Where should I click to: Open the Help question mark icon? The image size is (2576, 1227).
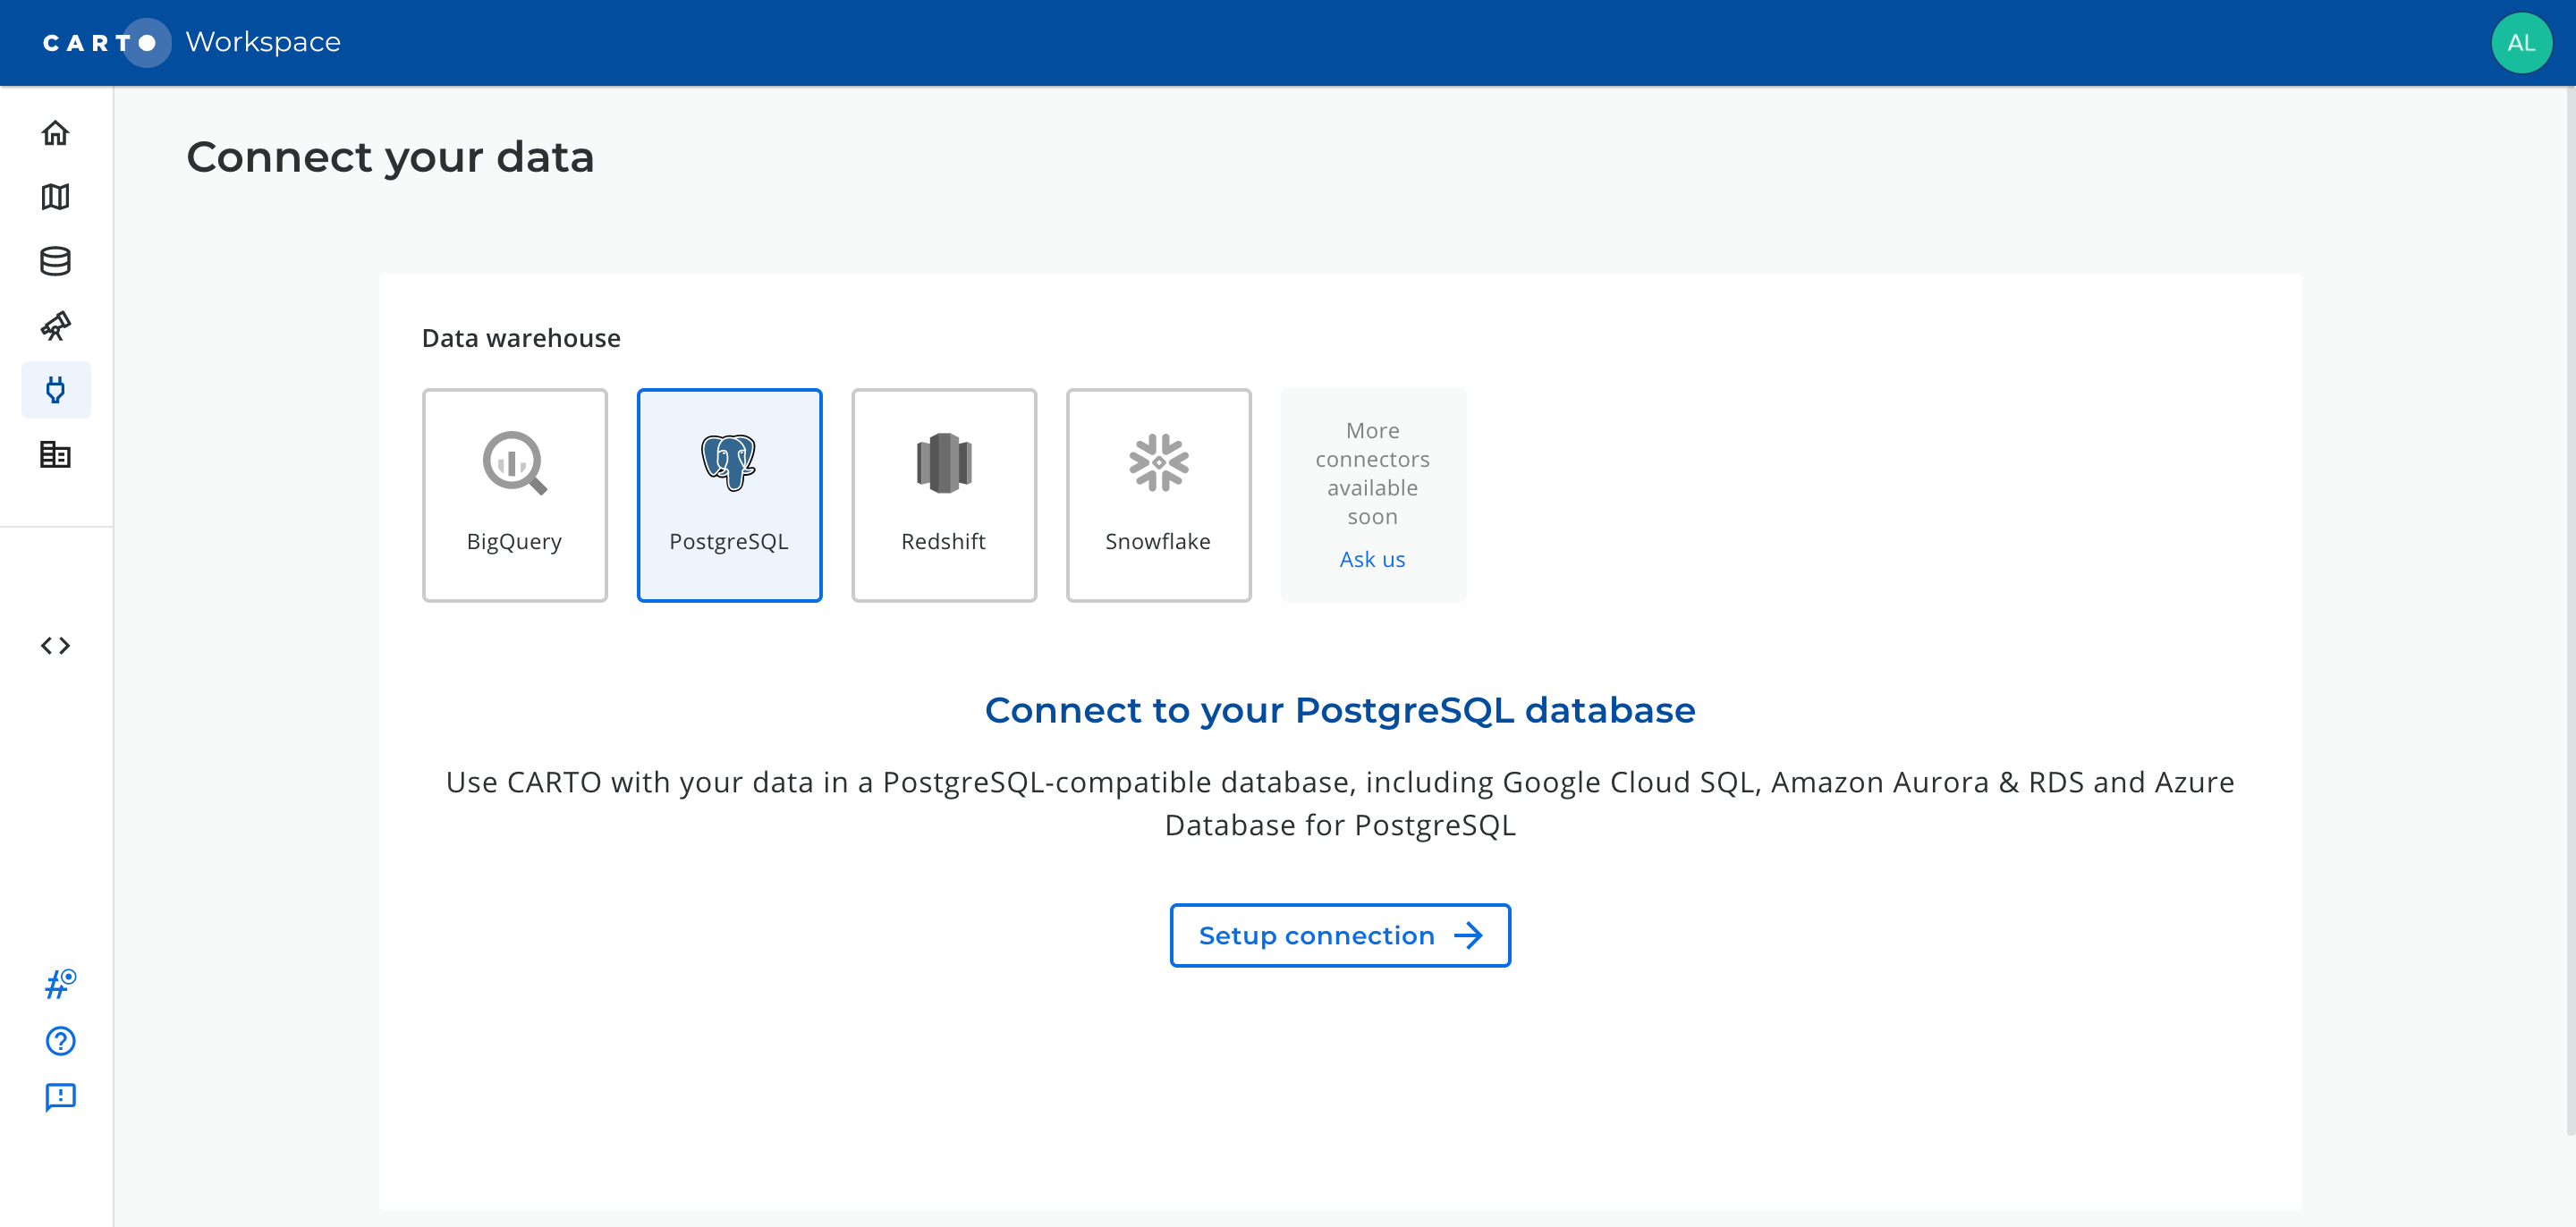pos(60,1041)
